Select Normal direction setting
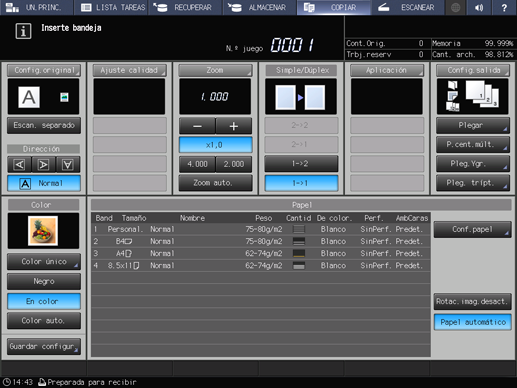Image resolution: width=517 pixels, height=388 pixels. click(x=44, y=183)
